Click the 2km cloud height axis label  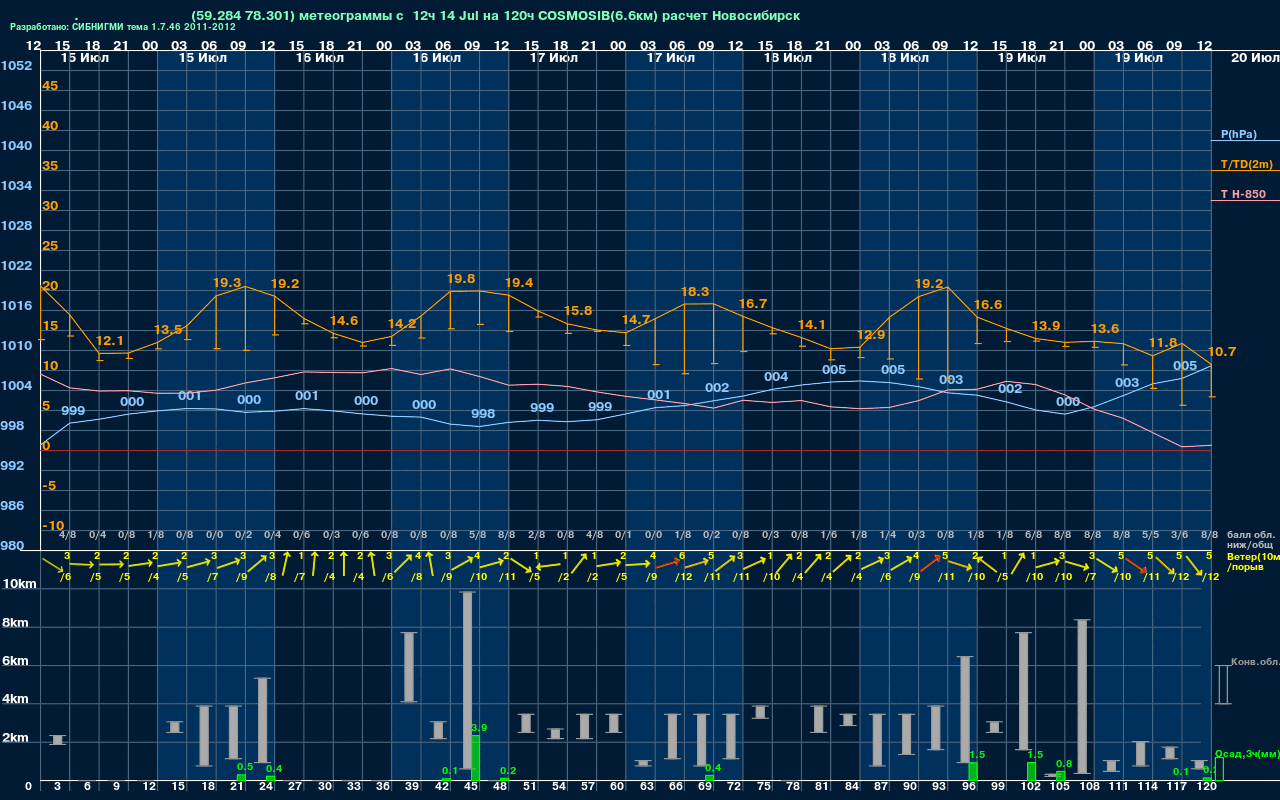15,738
